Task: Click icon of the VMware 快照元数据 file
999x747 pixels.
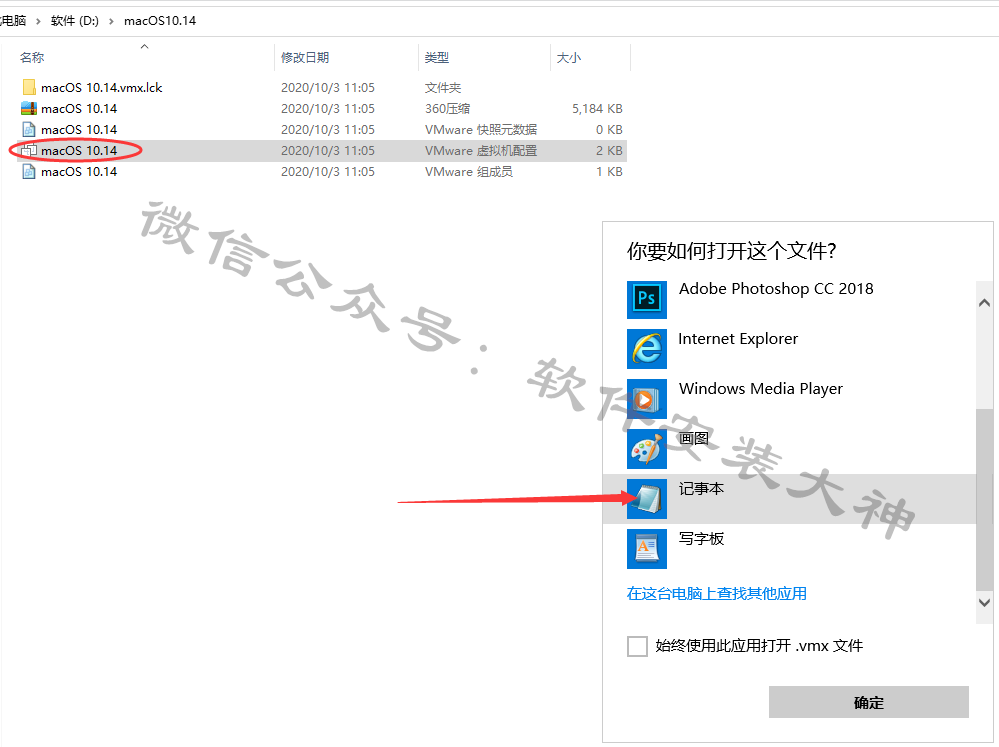Action: tap(29, 129)
